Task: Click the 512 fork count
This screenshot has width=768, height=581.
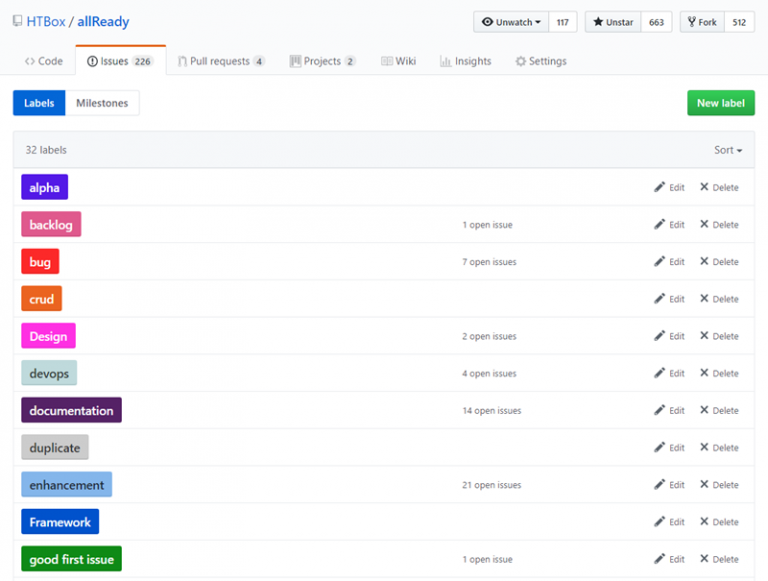Action: [739, 22]
